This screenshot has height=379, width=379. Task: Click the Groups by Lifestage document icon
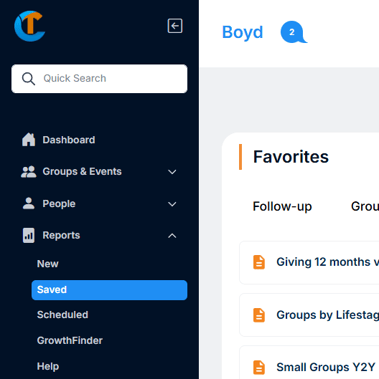coord(259,315)
